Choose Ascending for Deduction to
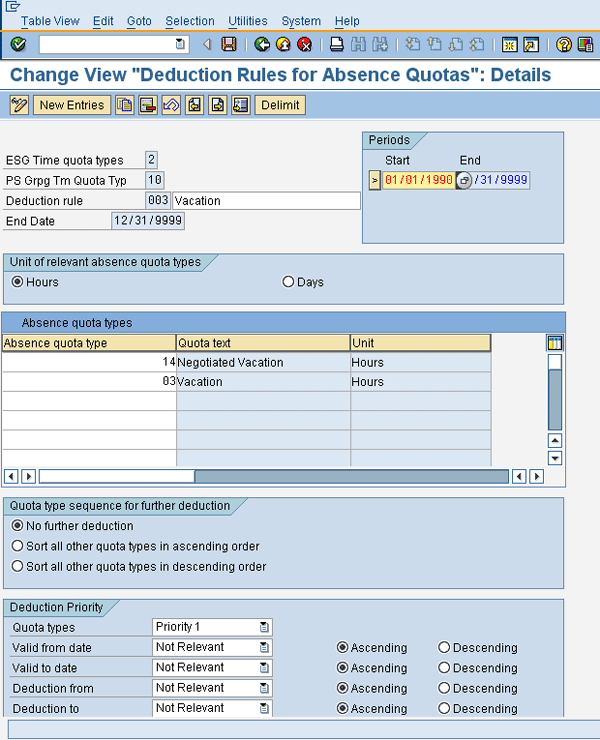Screen dimensions: 600x740 click(342, 708)
